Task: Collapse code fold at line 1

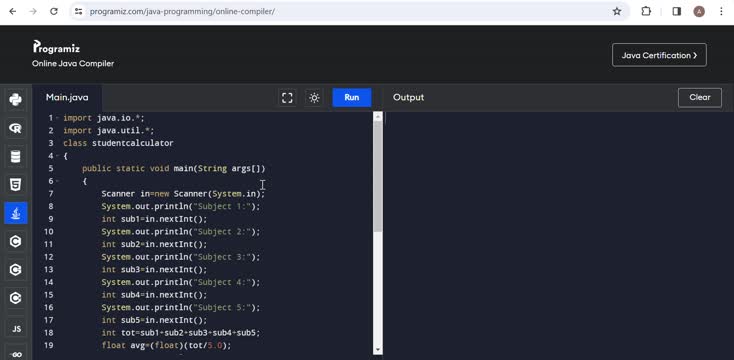Action: coord(57,118)
